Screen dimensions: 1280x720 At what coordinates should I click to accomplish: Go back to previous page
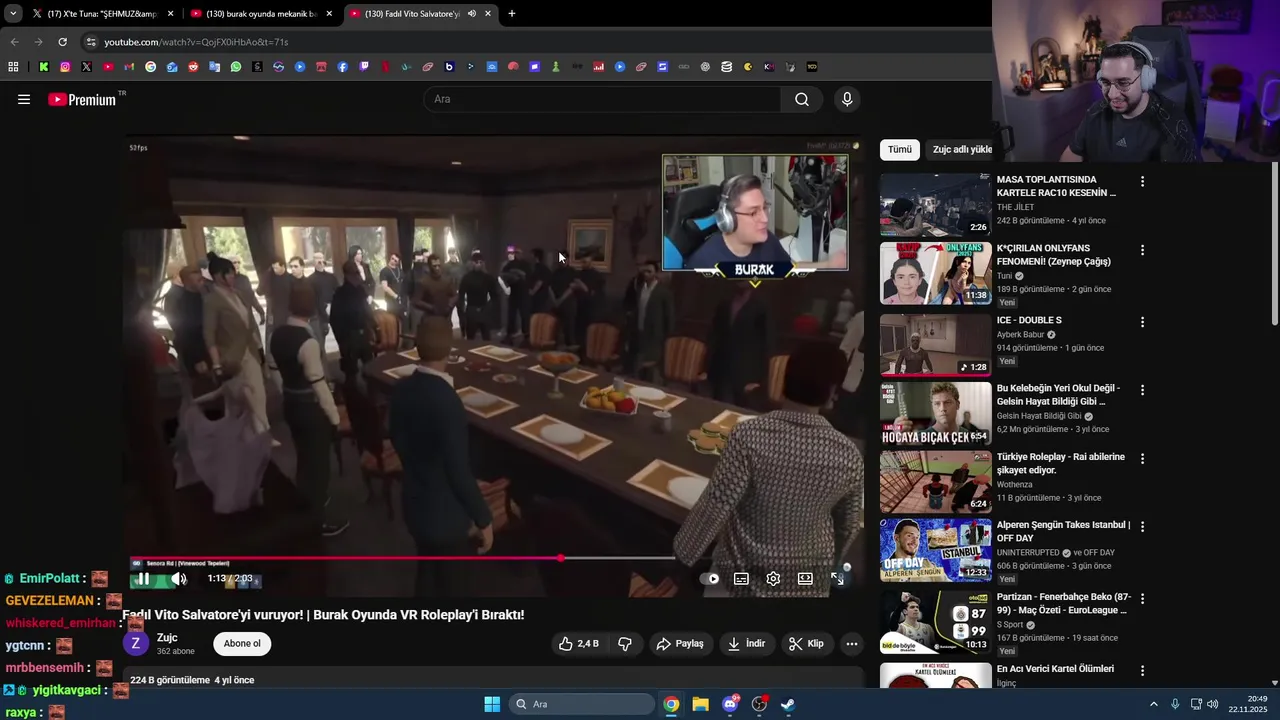[x=14, y=42]
